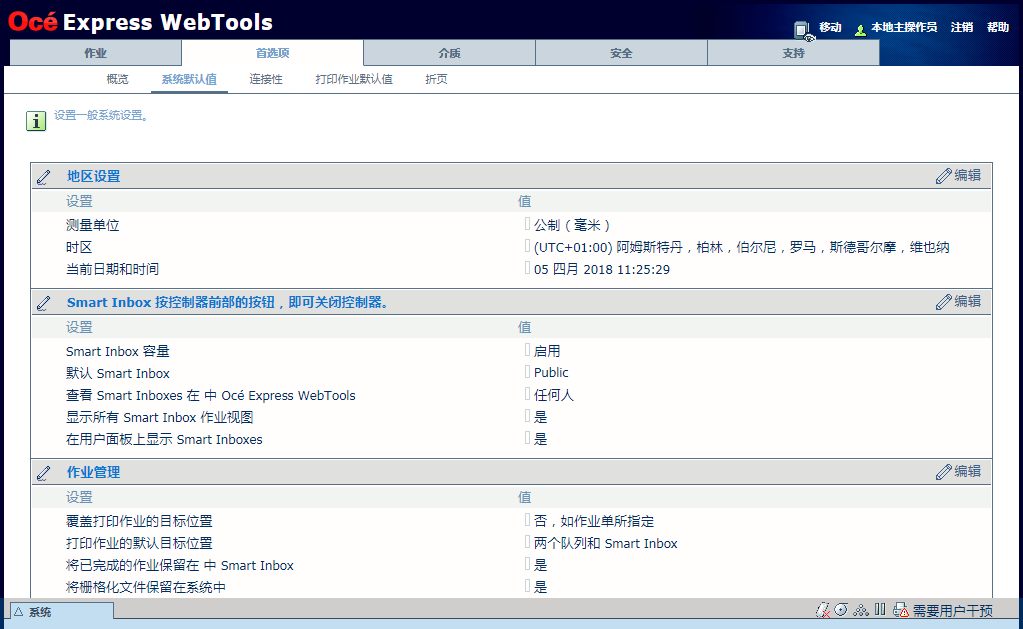Click the Public value
Viewport: 1023px width, 629px height.
point(551,373)
